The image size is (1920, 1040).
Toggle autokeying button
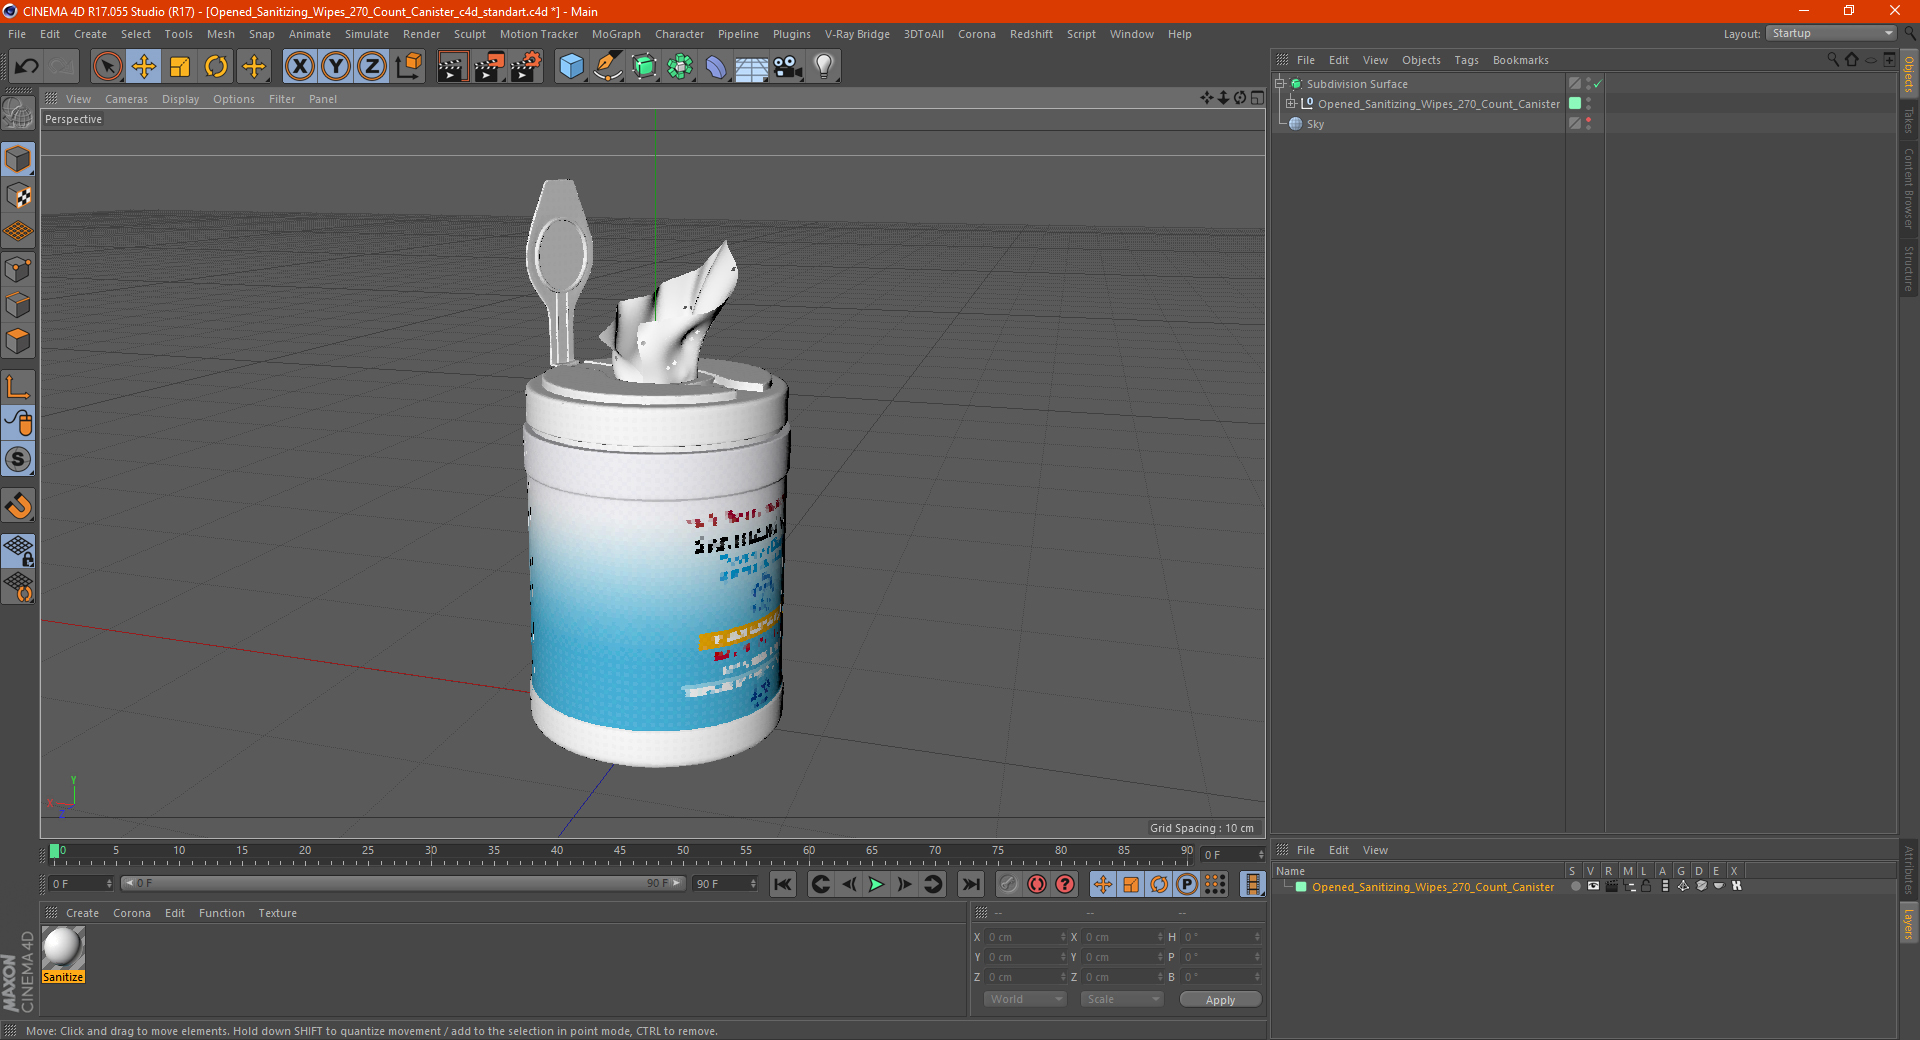point(1037,884)
